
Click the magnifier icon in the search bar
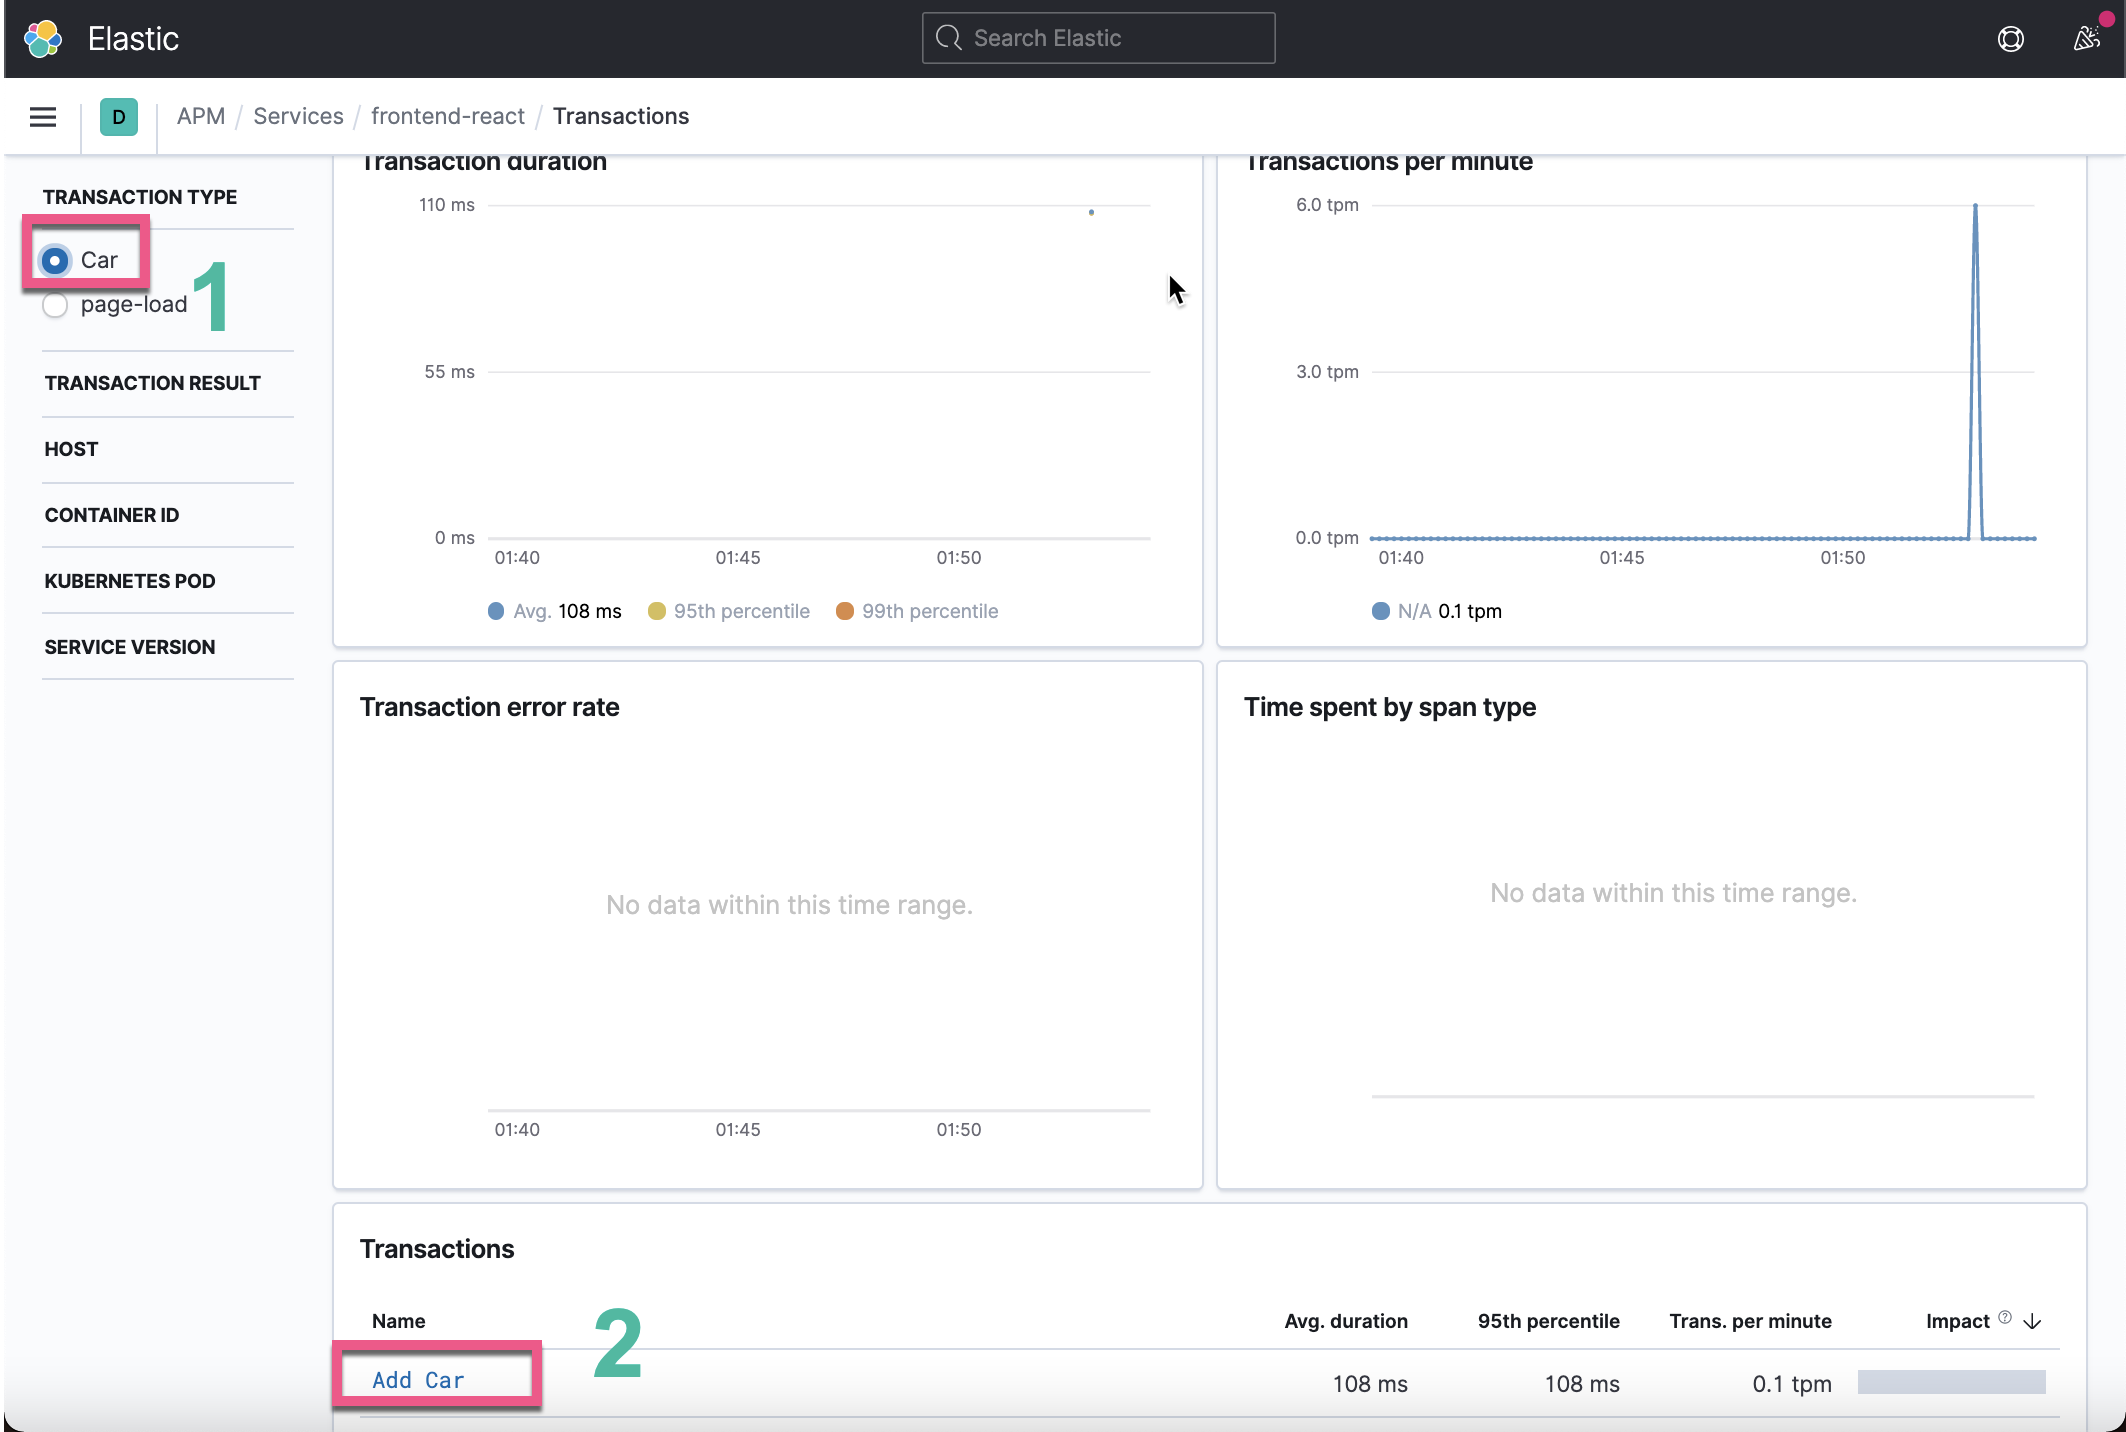(948, 37)
